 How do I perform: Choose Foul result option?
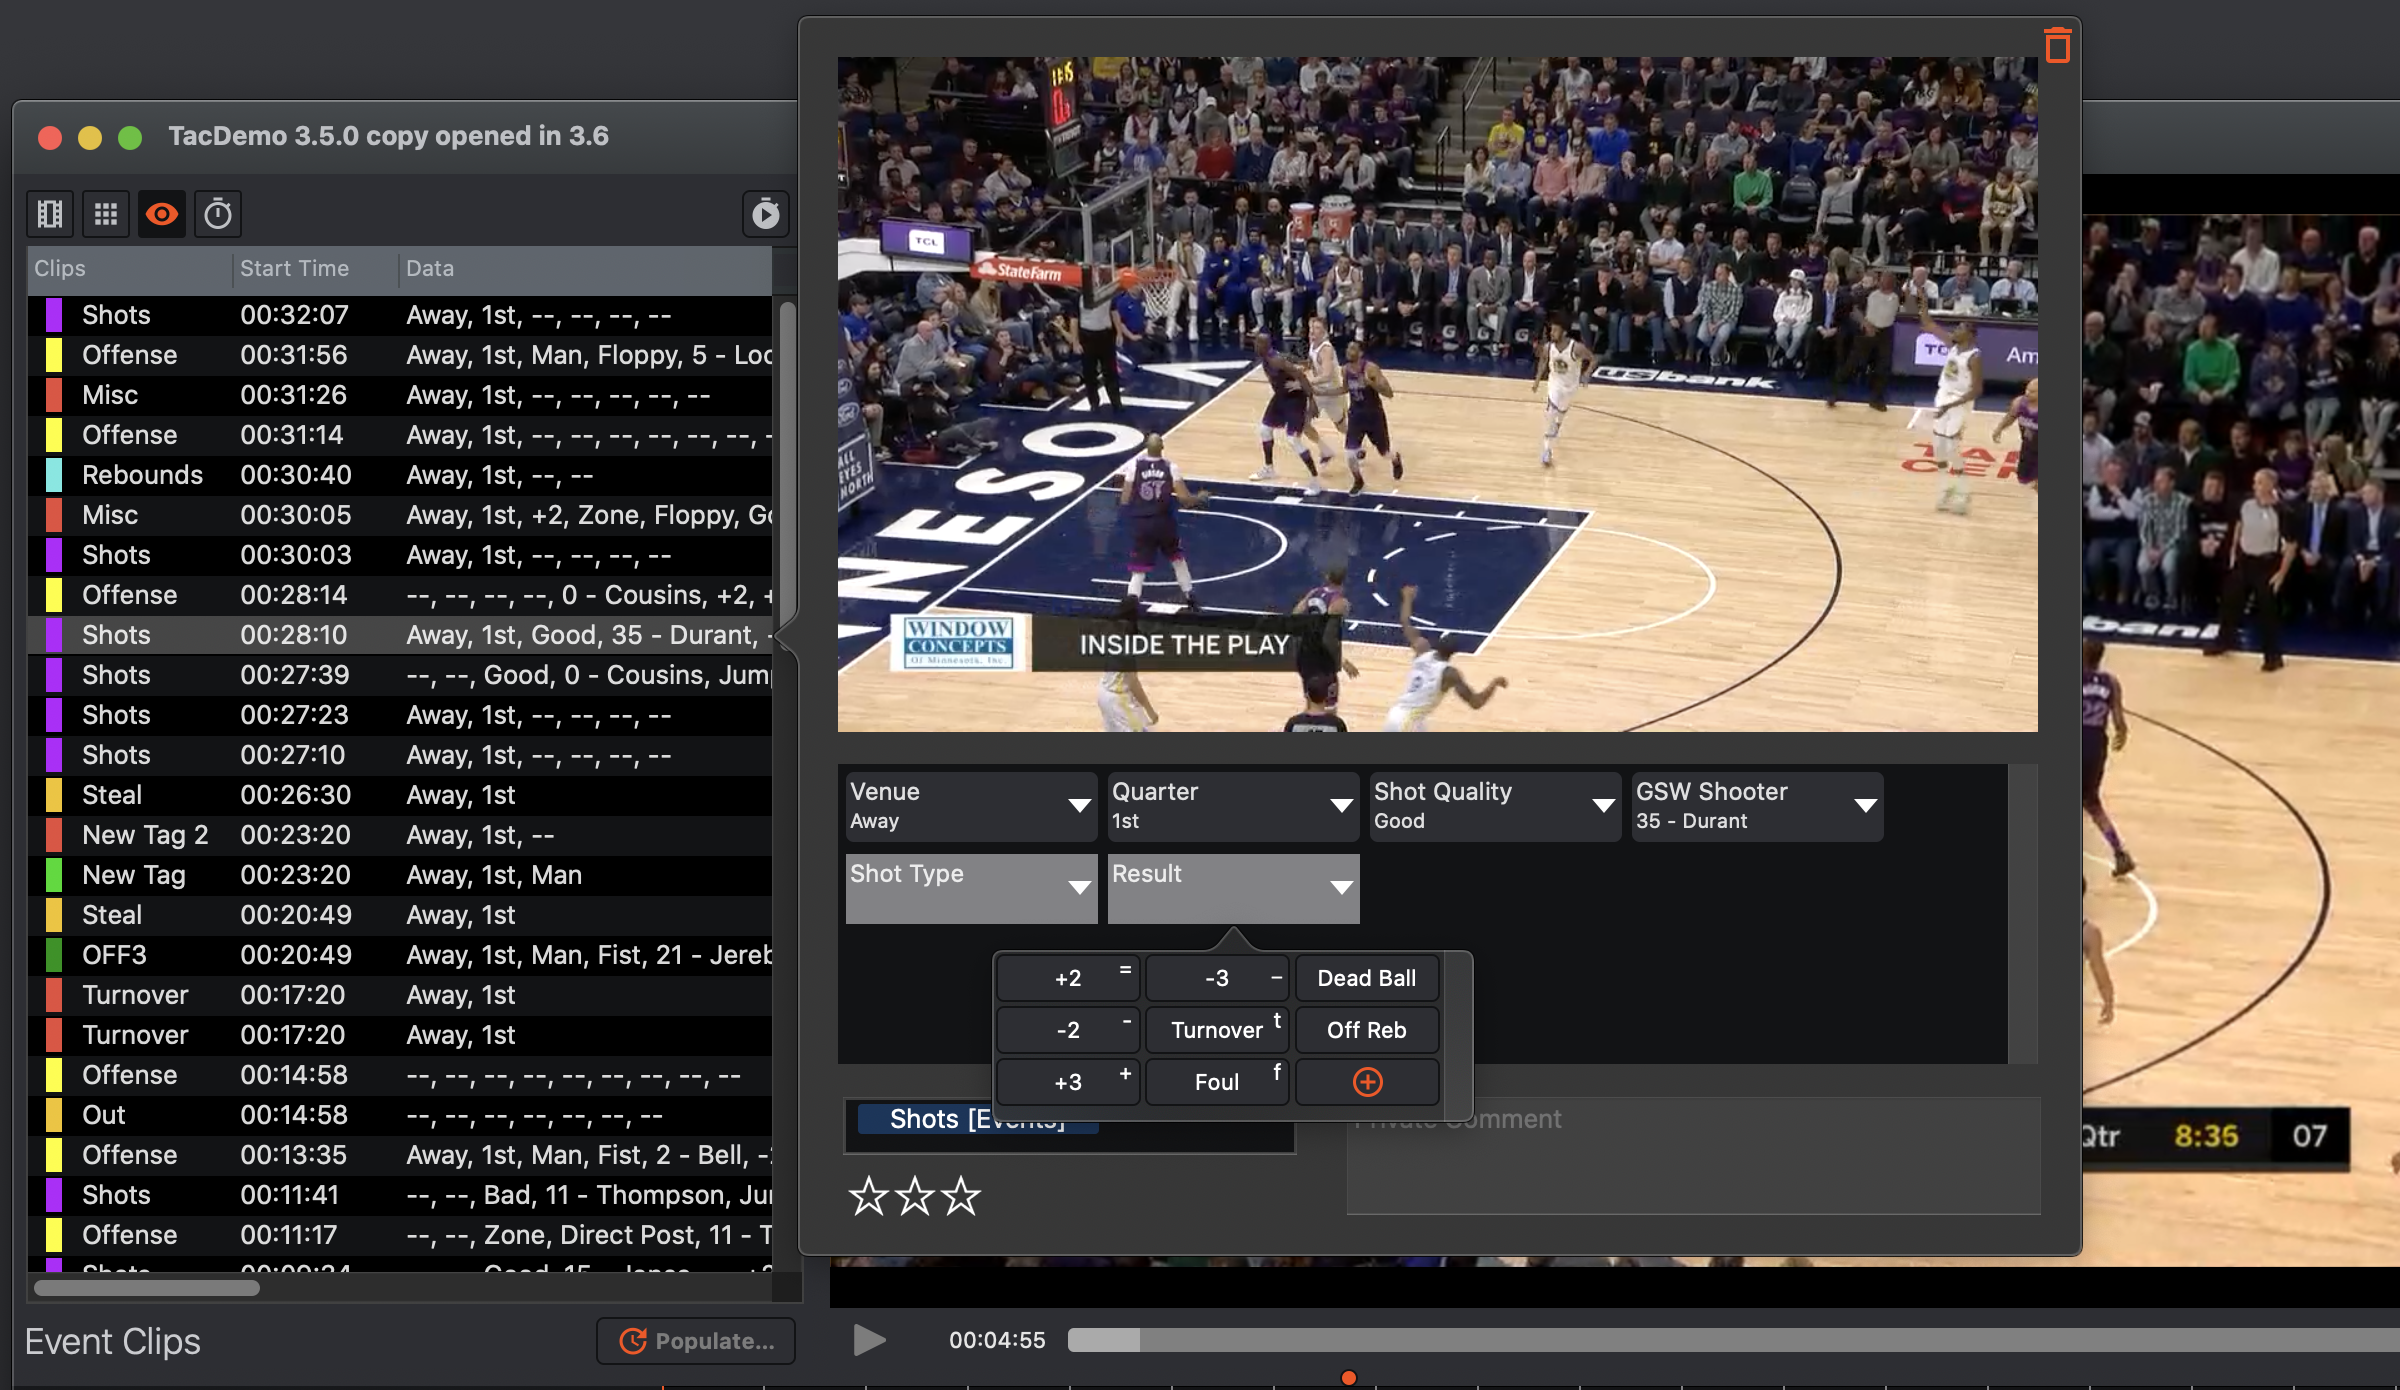[x=1217, y=1082]
